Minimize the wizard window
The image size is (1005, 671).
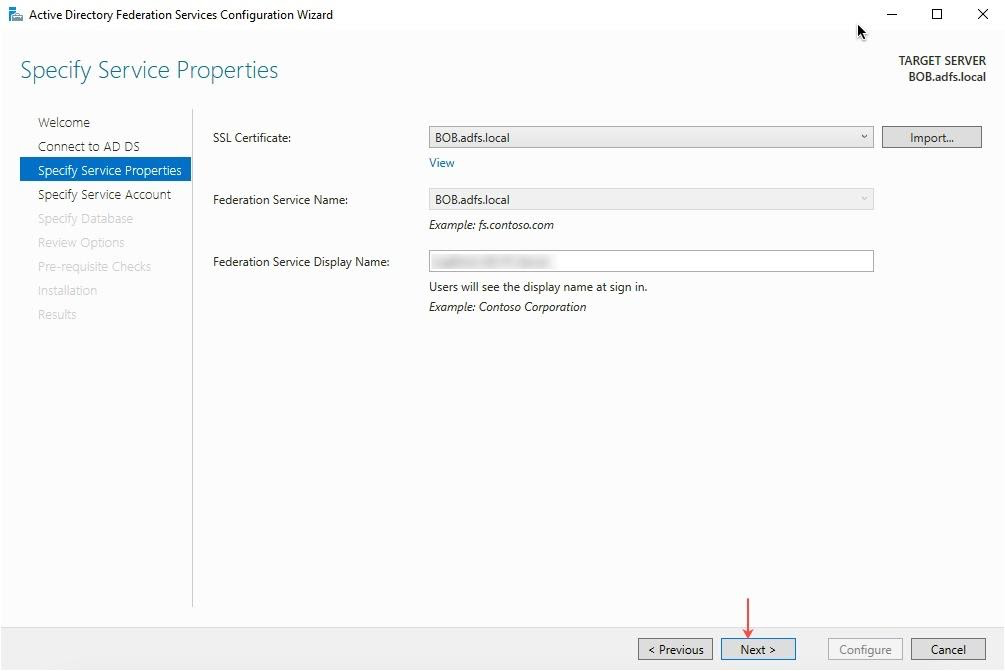[x=892, y=14]
